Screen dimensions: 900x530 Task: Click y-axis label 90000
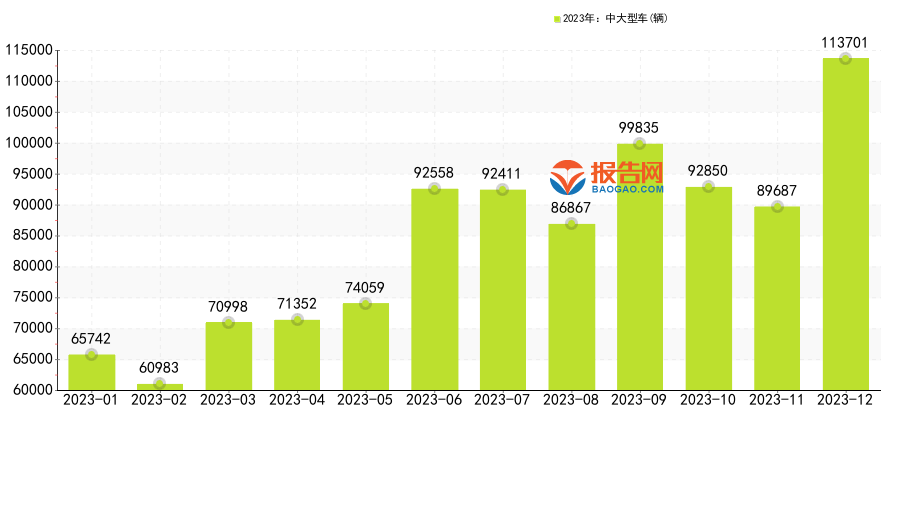pos(33,205)
